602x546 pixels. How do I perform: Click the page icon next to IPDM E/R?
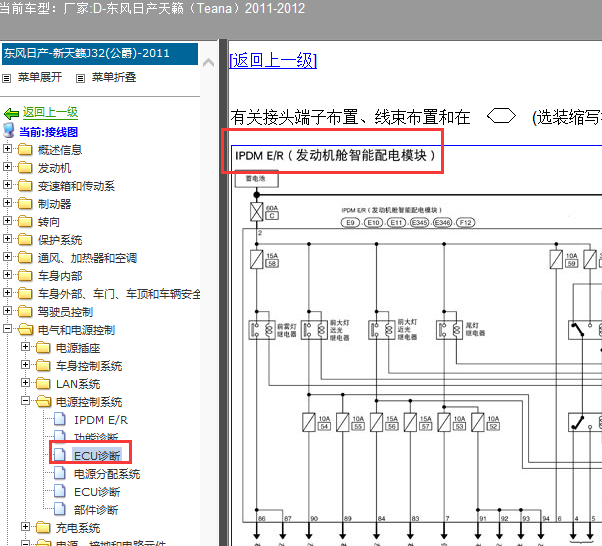(60, 419)
